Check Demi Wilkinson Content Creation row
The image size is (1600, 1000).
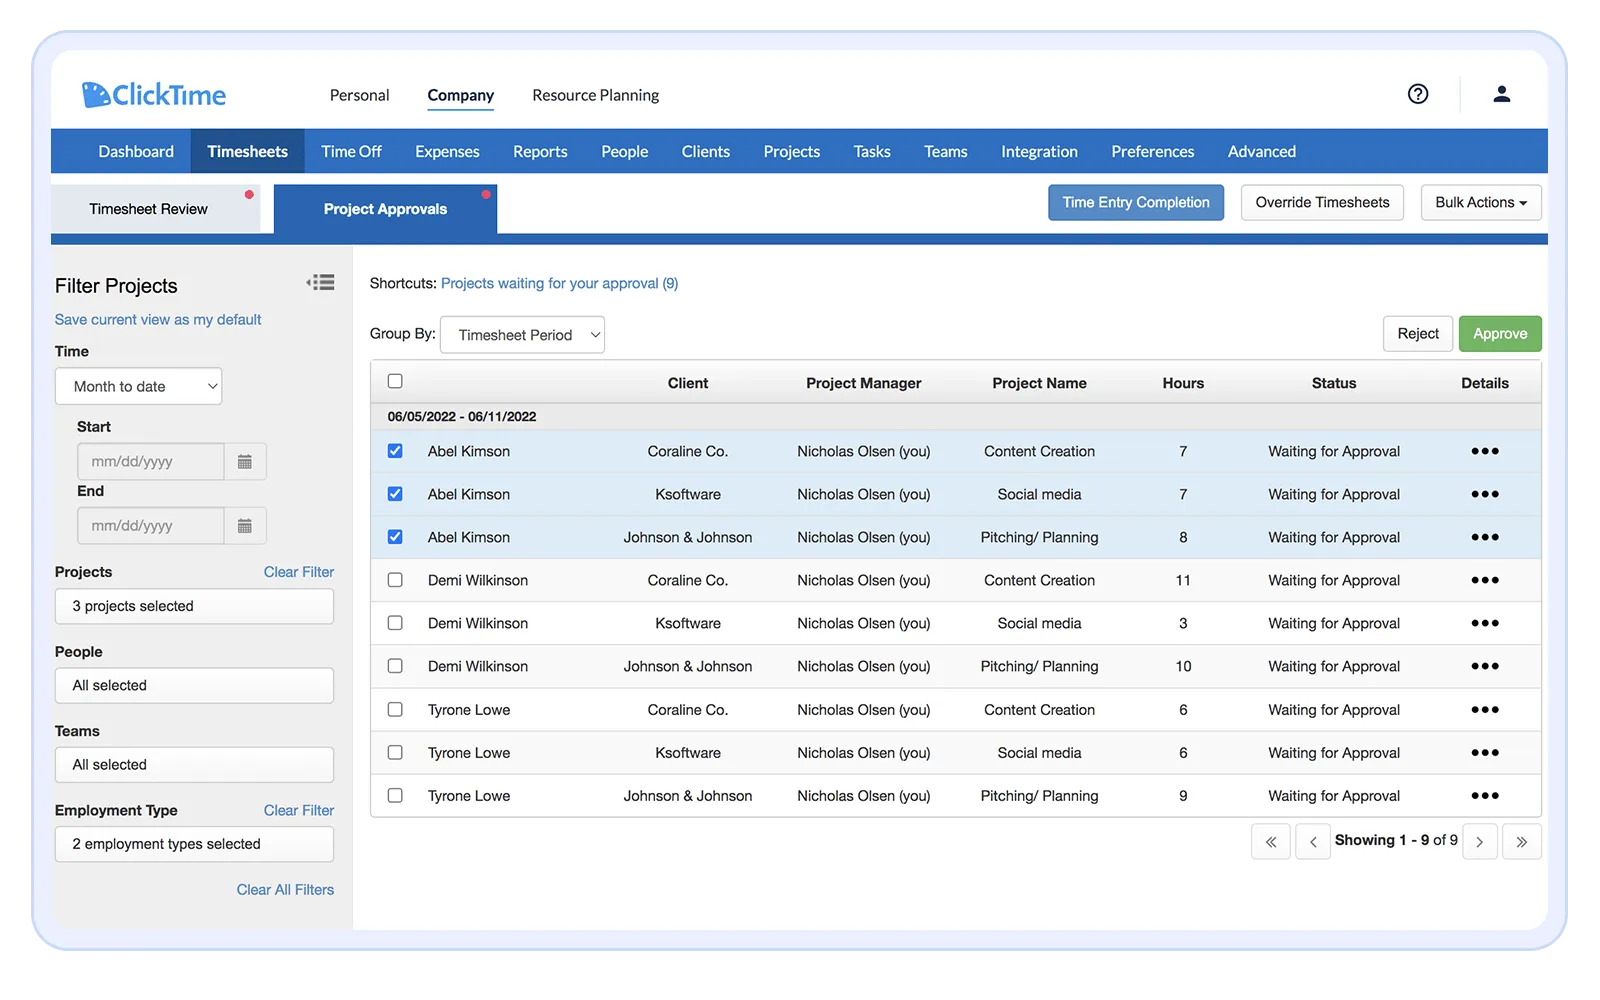(395, 580)
